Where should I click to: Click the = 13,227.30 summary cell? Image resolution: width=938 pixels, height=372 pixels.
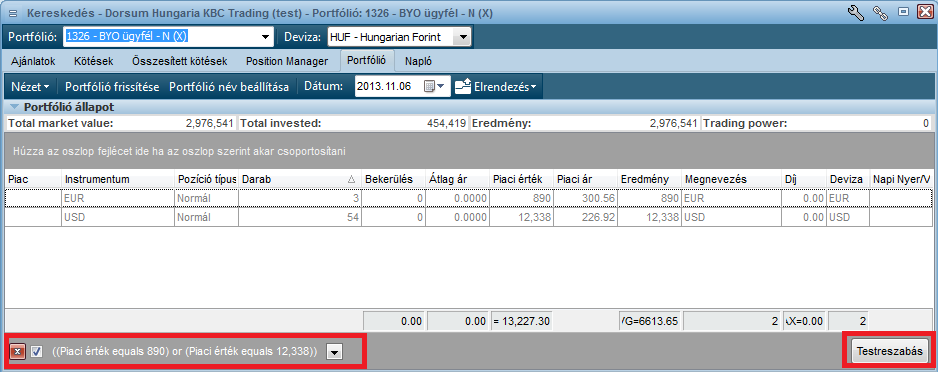[x=521, y=321]
